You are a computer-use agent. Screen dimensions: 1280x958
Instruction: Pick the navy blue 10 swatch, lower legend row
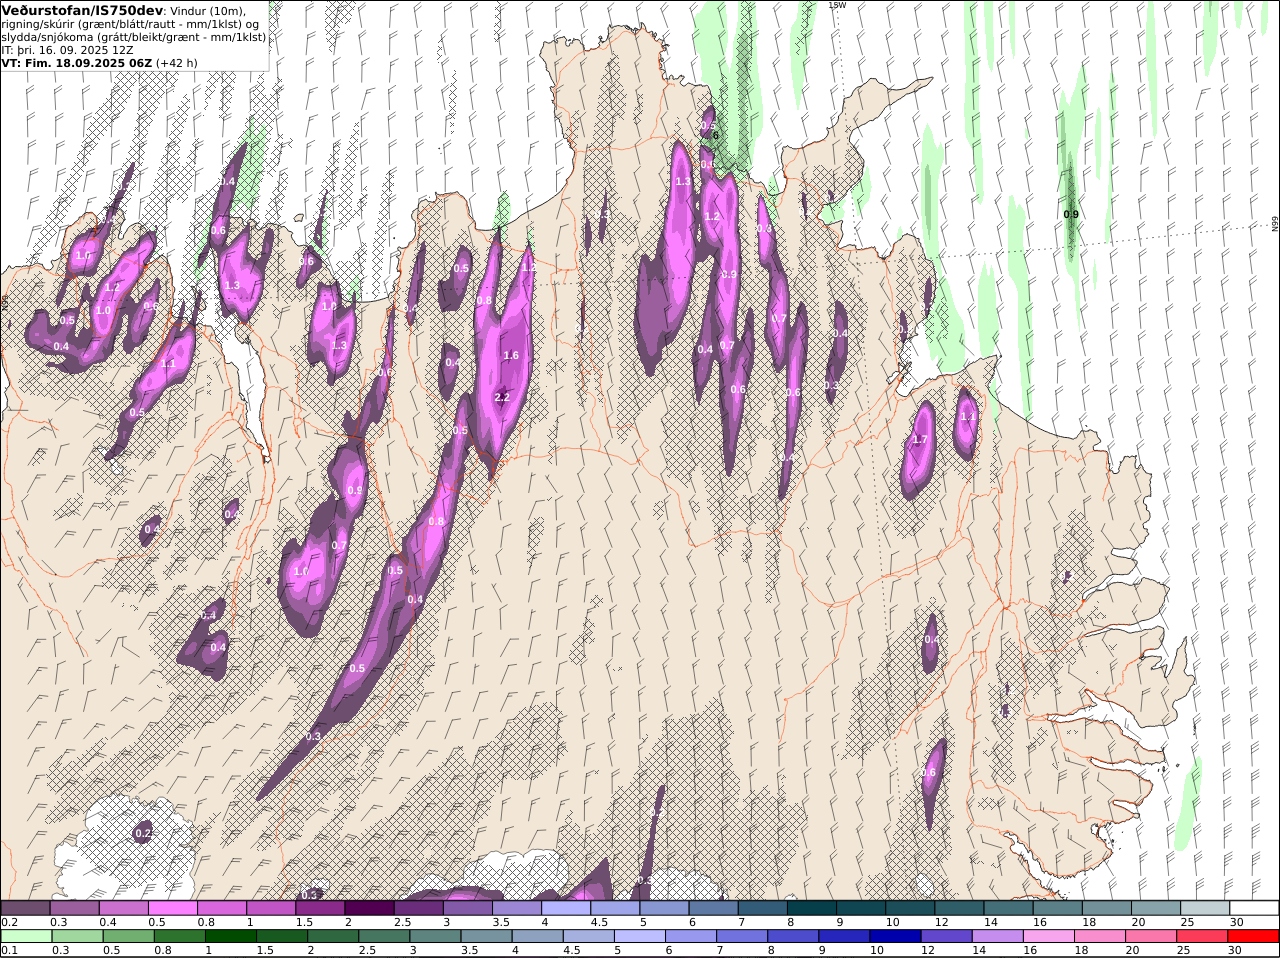tap(896, 936)
